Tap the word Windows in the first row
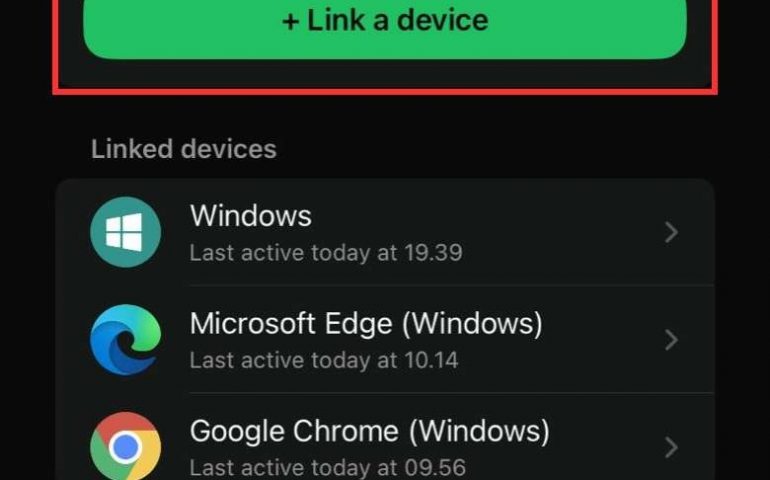Screen dimensions: 770x480 click(x=250, y=216)
